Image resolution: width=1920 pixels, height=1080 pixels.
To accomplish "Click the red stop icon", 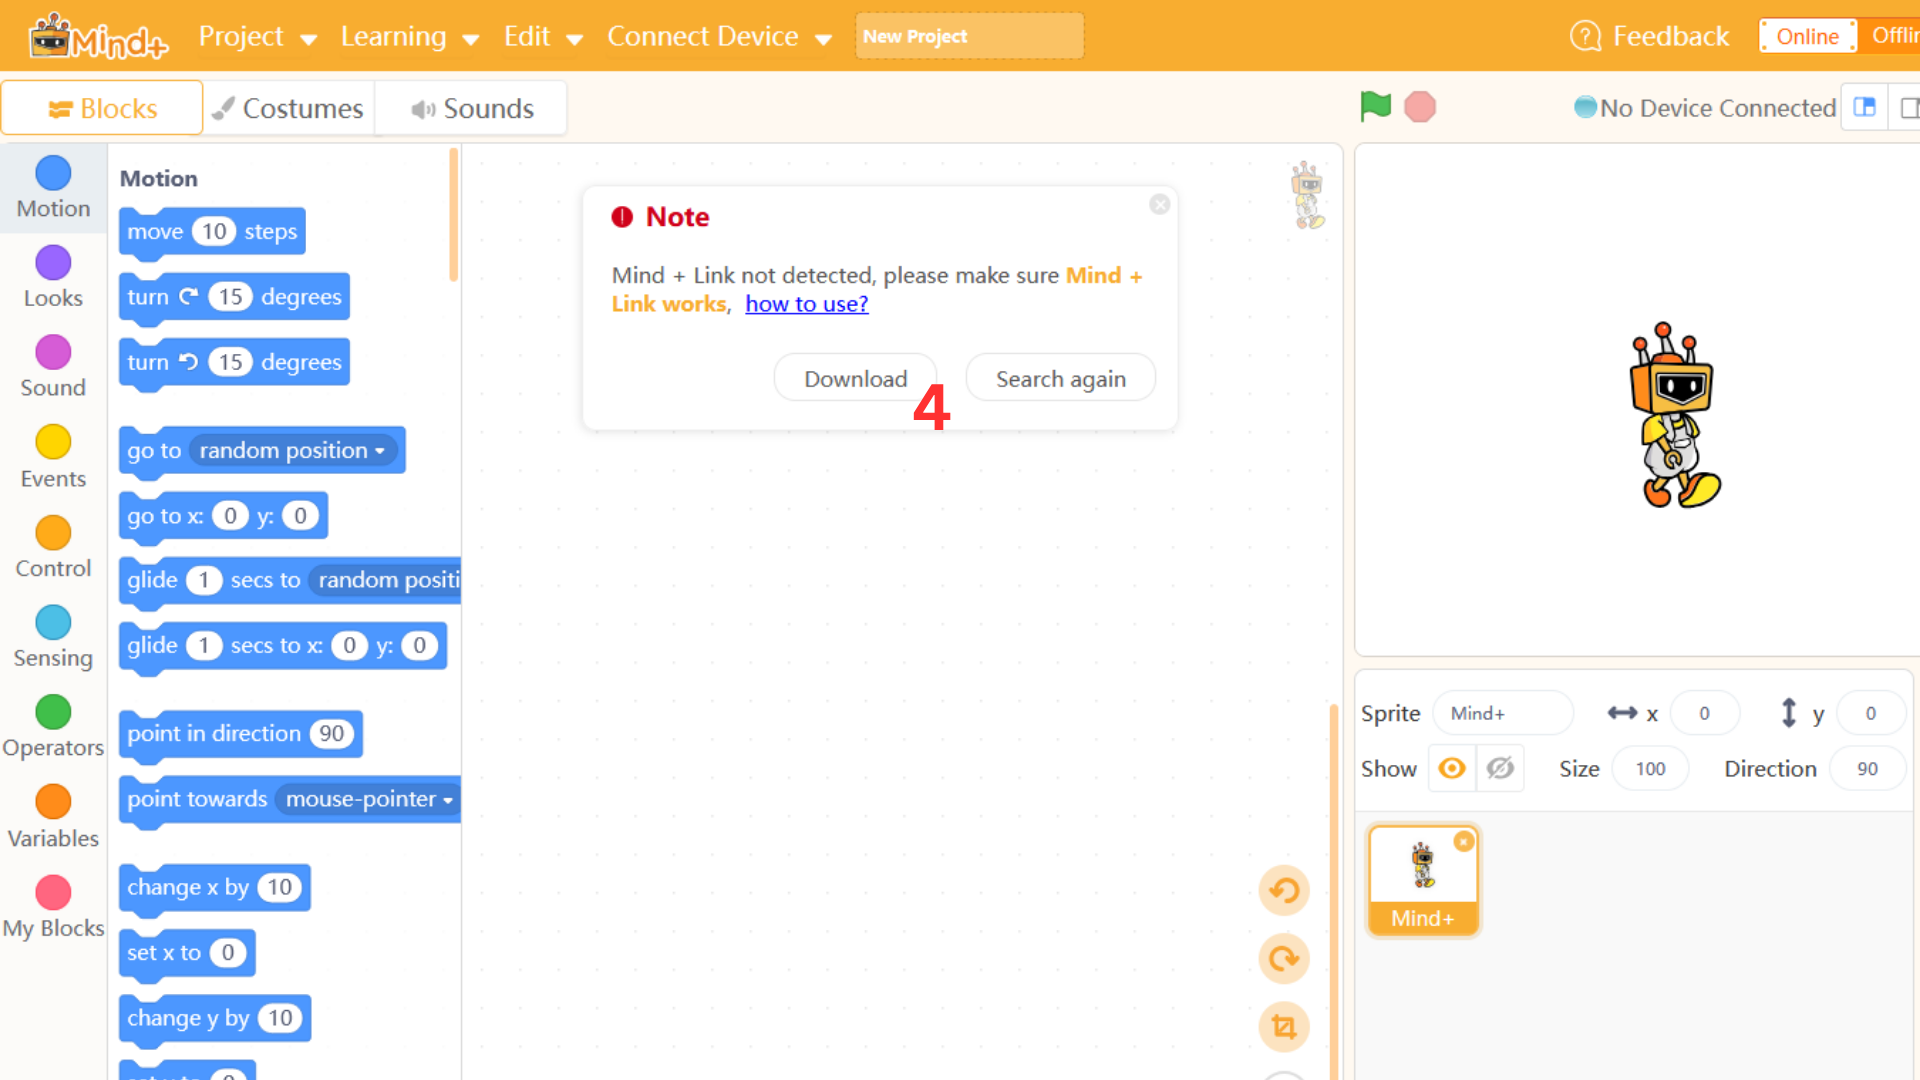I will point(1420,107).
